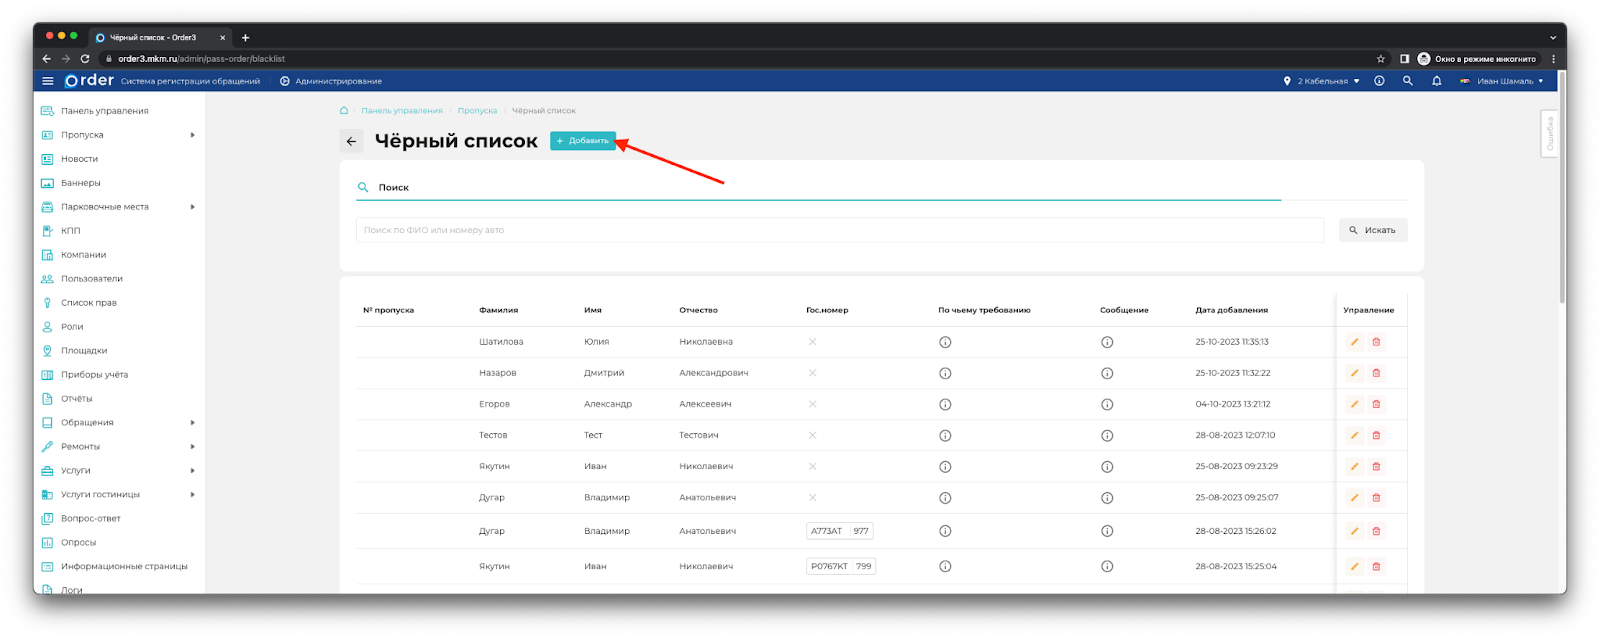Click the info icon in the top header
Image resolution: width=1600 pixels, height=638 pixels.
click(x=1379, y=81)
